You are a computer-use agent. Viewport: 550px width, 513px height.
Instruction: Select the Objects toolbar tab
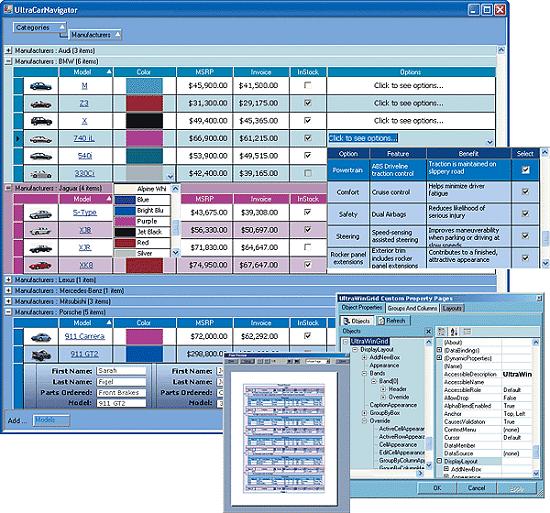click(356, 321)
